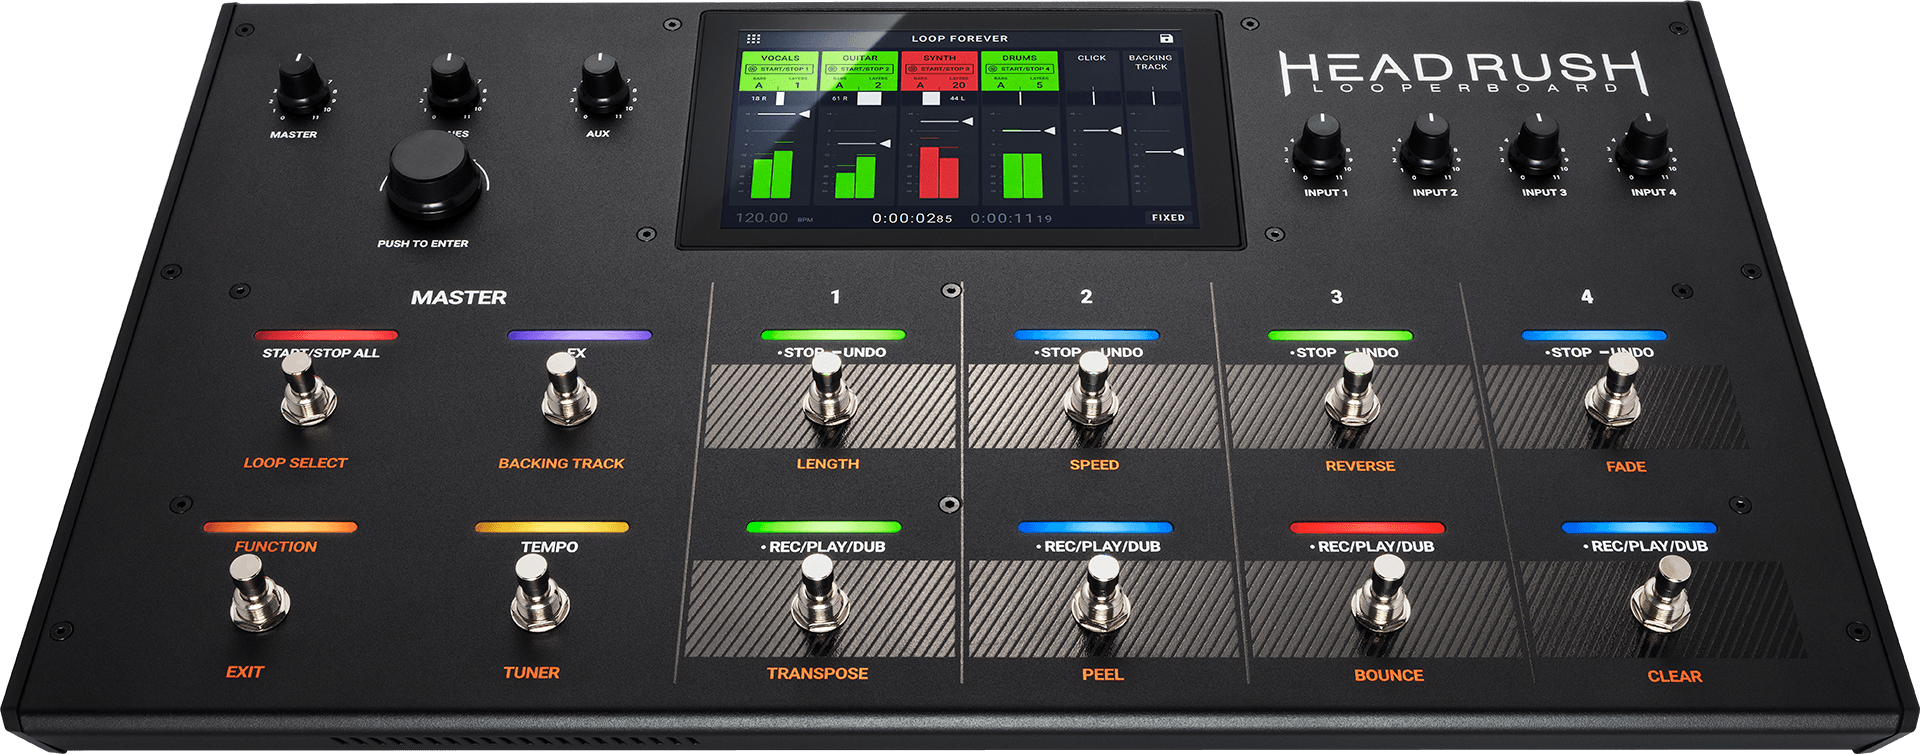The image size is (1920, 754).
Task: Hit track 4 STOP/UNDO footswitch
Action: pyautogui.click(x=1614, y=390)
